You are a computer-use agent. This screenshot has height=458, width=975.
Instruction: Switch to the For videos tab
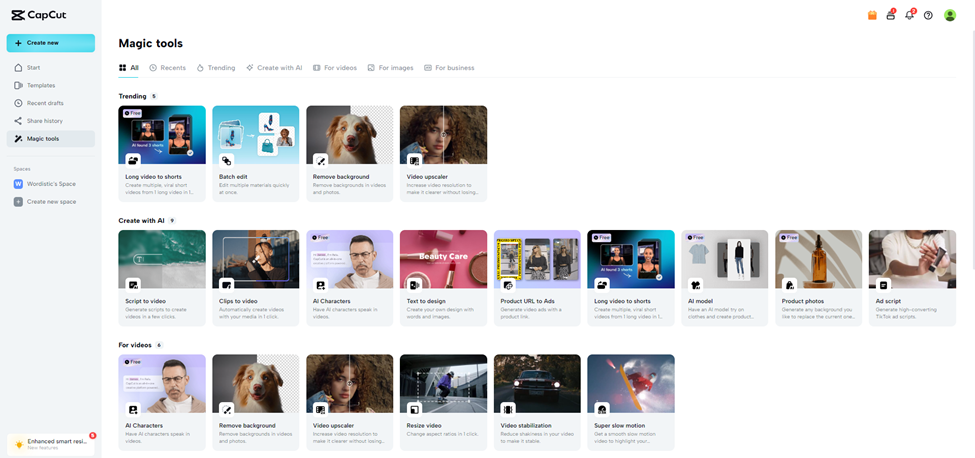335,68
